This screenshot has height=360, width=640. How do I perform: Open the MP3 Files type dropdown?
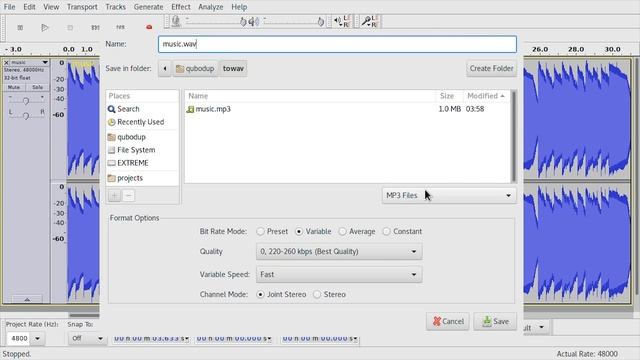click(449, 196)
